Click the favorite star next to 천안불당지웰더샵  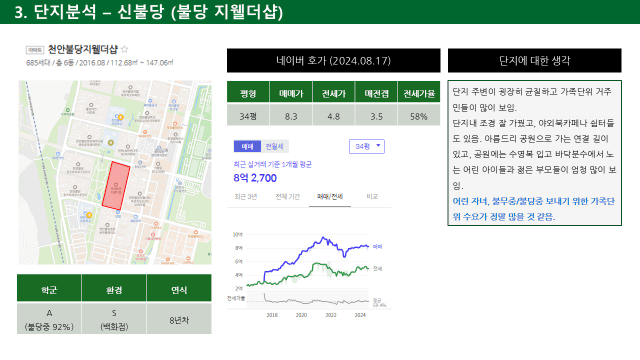tap(125, 49)
